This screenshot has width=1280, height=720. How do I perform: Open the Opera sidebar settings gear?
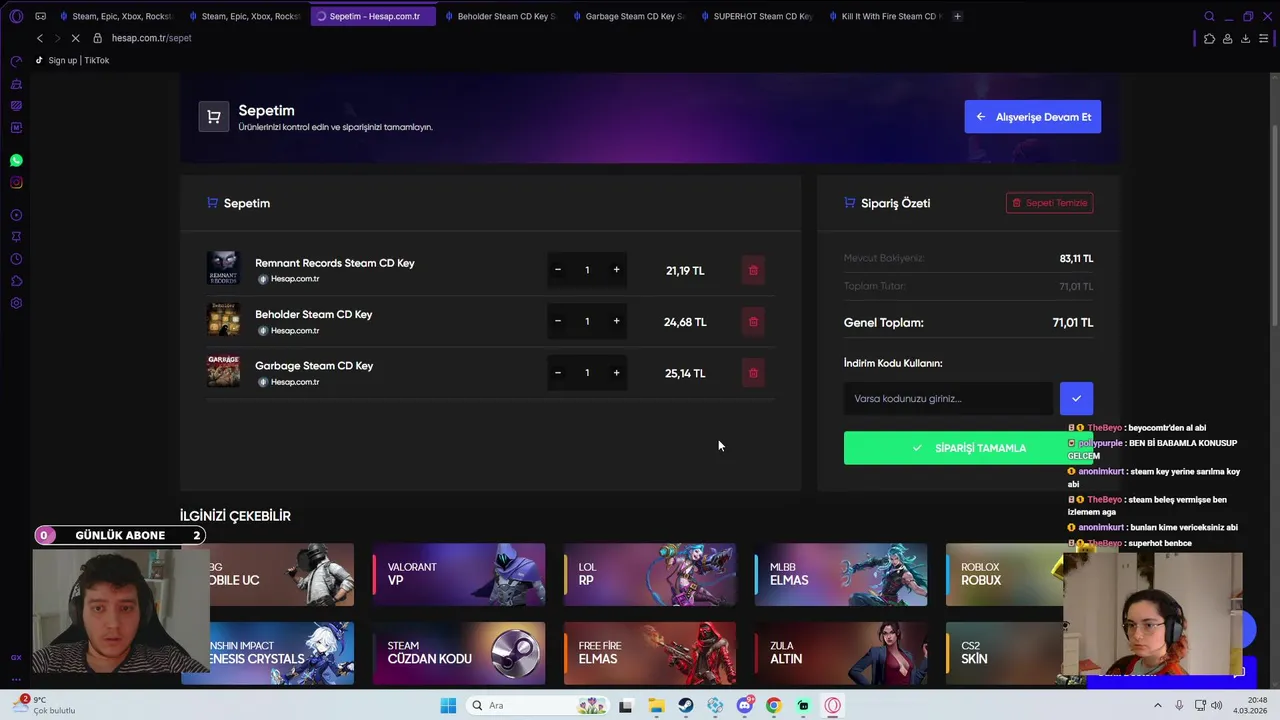click(16, 303)
